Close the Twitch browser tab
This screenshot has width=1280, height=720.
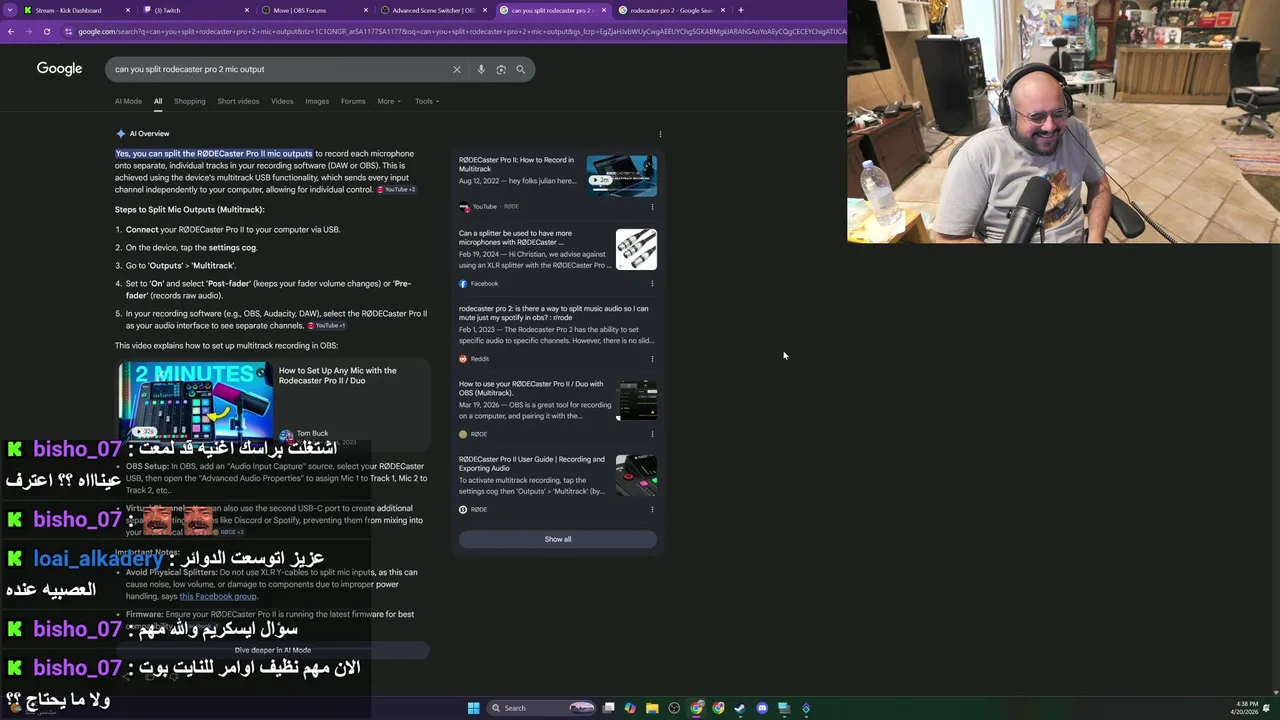click(247, 10)
